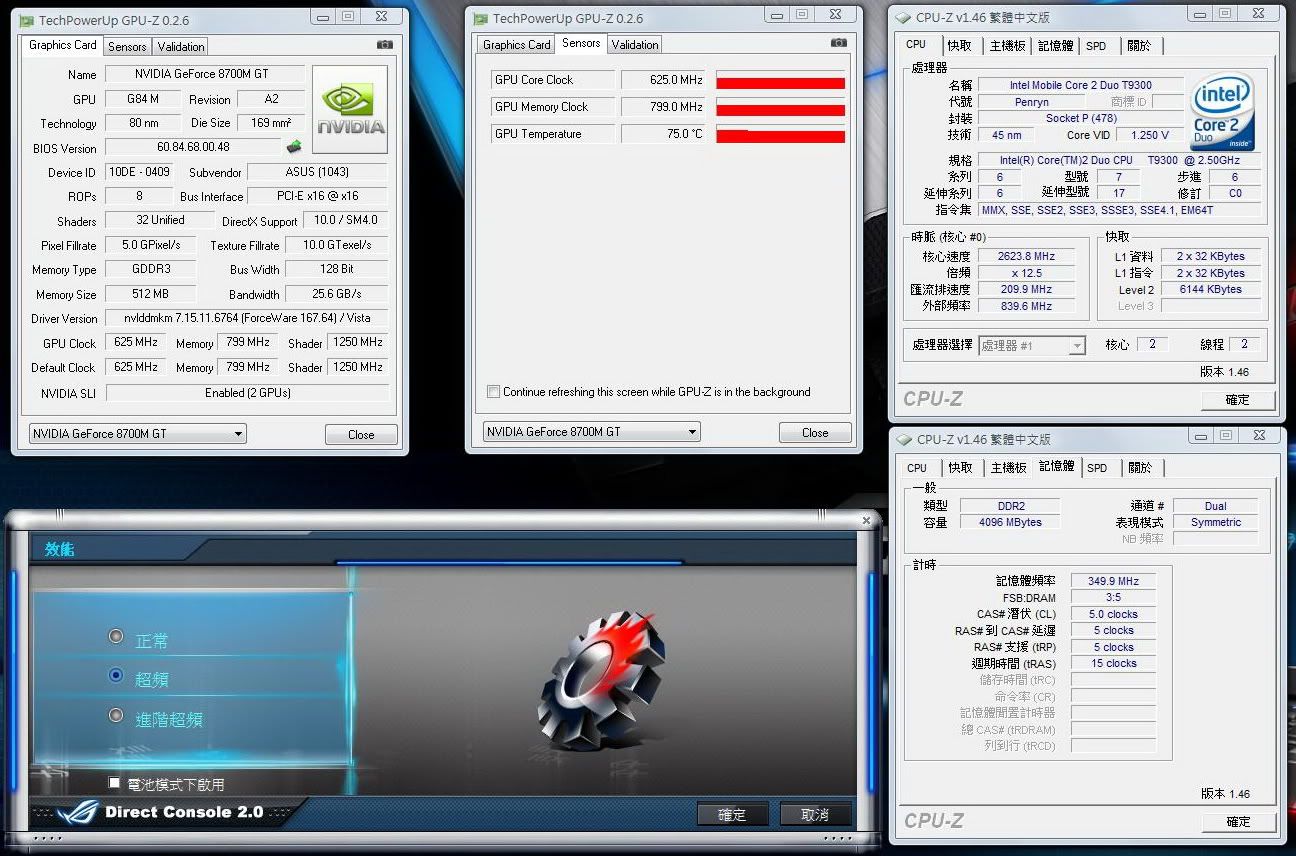Click the CPU-Z title icon in top window

pos(904,17)
